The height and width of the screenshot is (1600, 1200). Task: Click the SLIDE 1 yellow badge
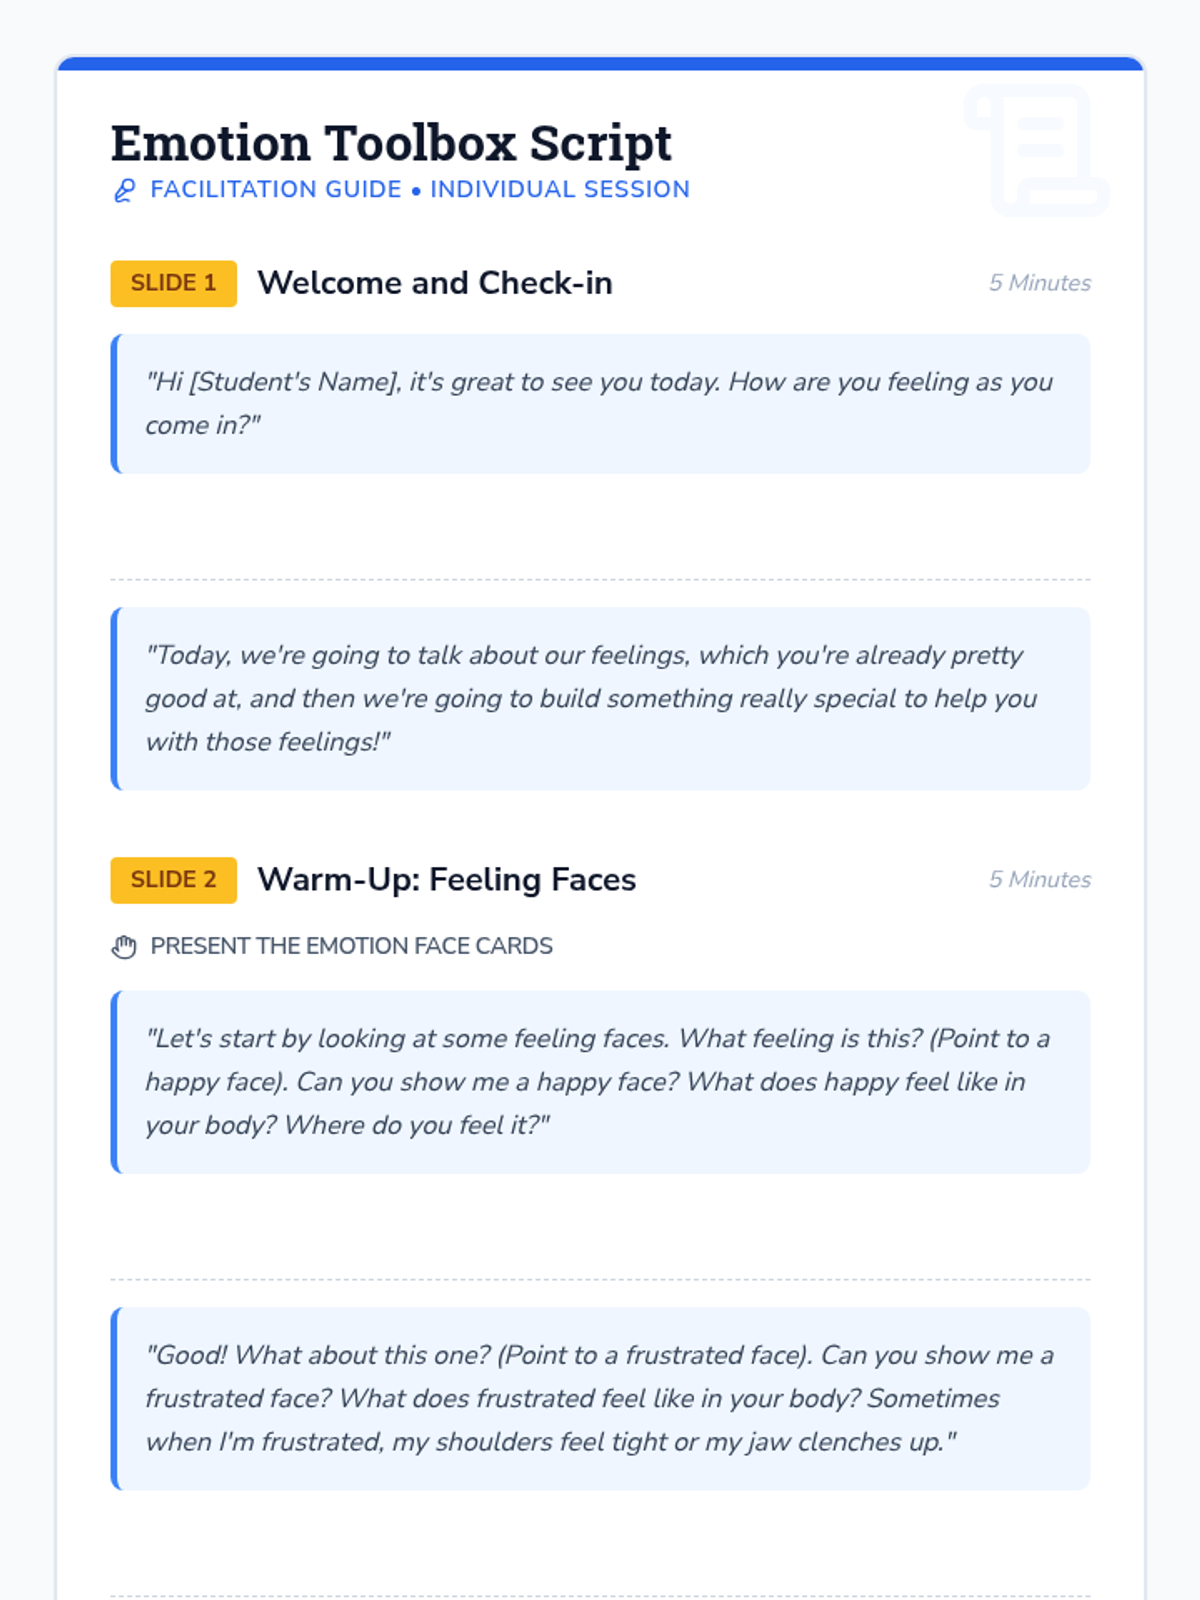pyautogui.click(x=173, y=283)
